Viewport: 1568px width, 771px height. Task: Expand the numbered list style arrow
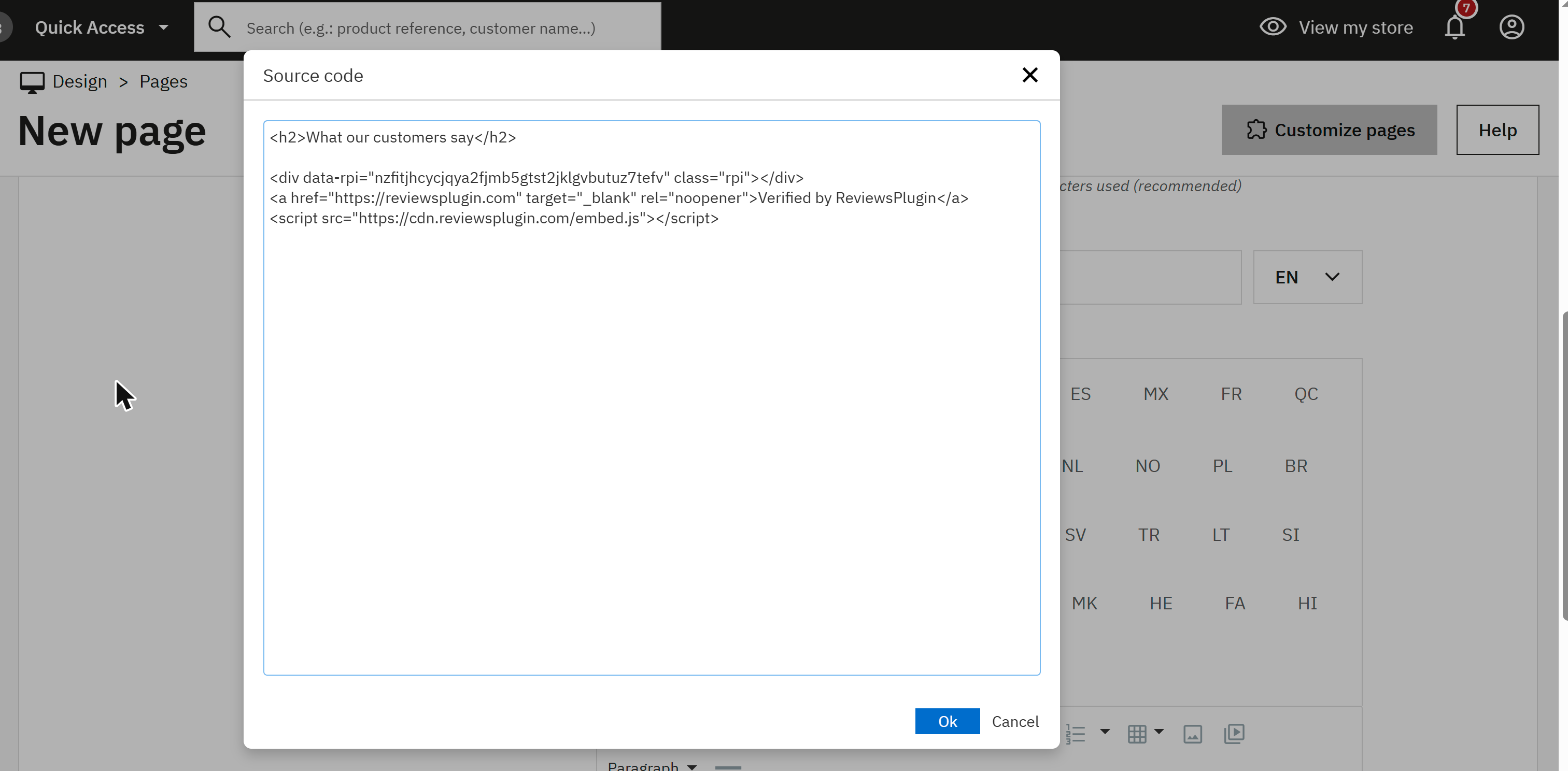(1104, 732)
